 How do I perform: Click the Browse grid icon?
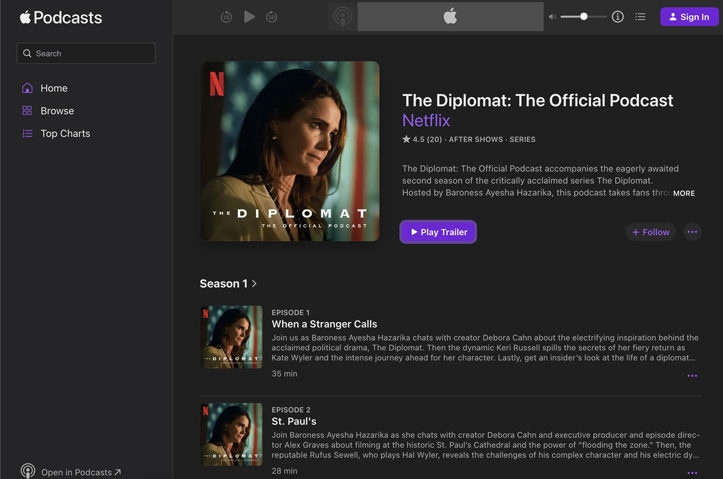(27, 111)
